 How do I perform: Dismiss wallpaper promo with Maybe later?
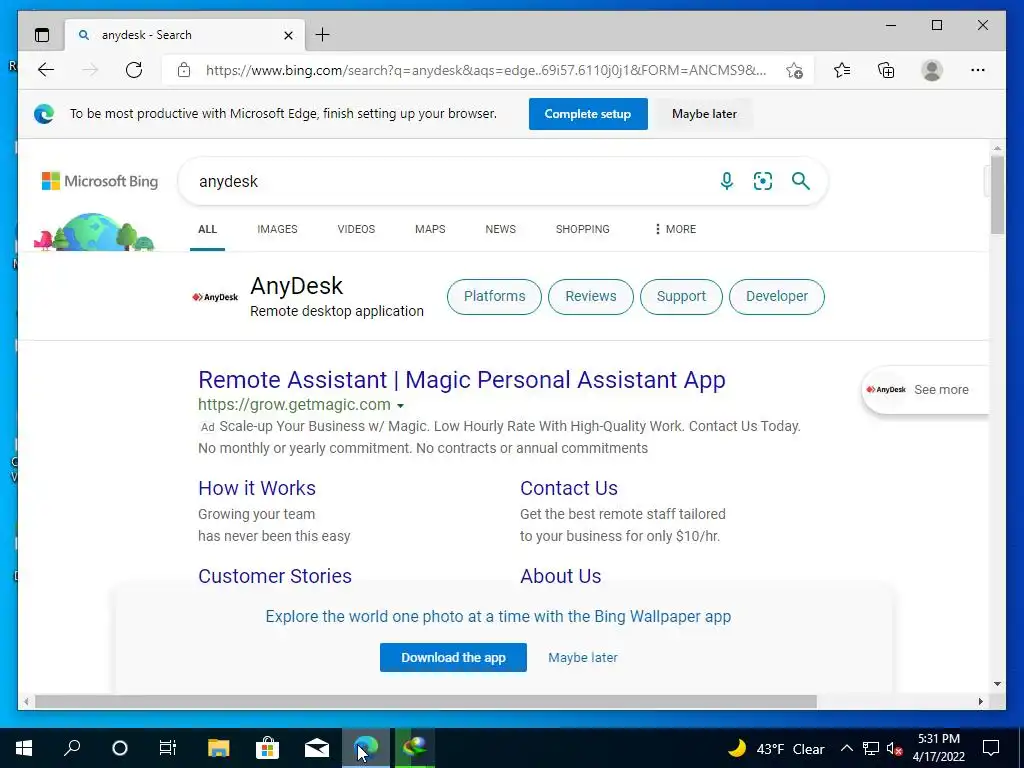(x=583, y=658)
